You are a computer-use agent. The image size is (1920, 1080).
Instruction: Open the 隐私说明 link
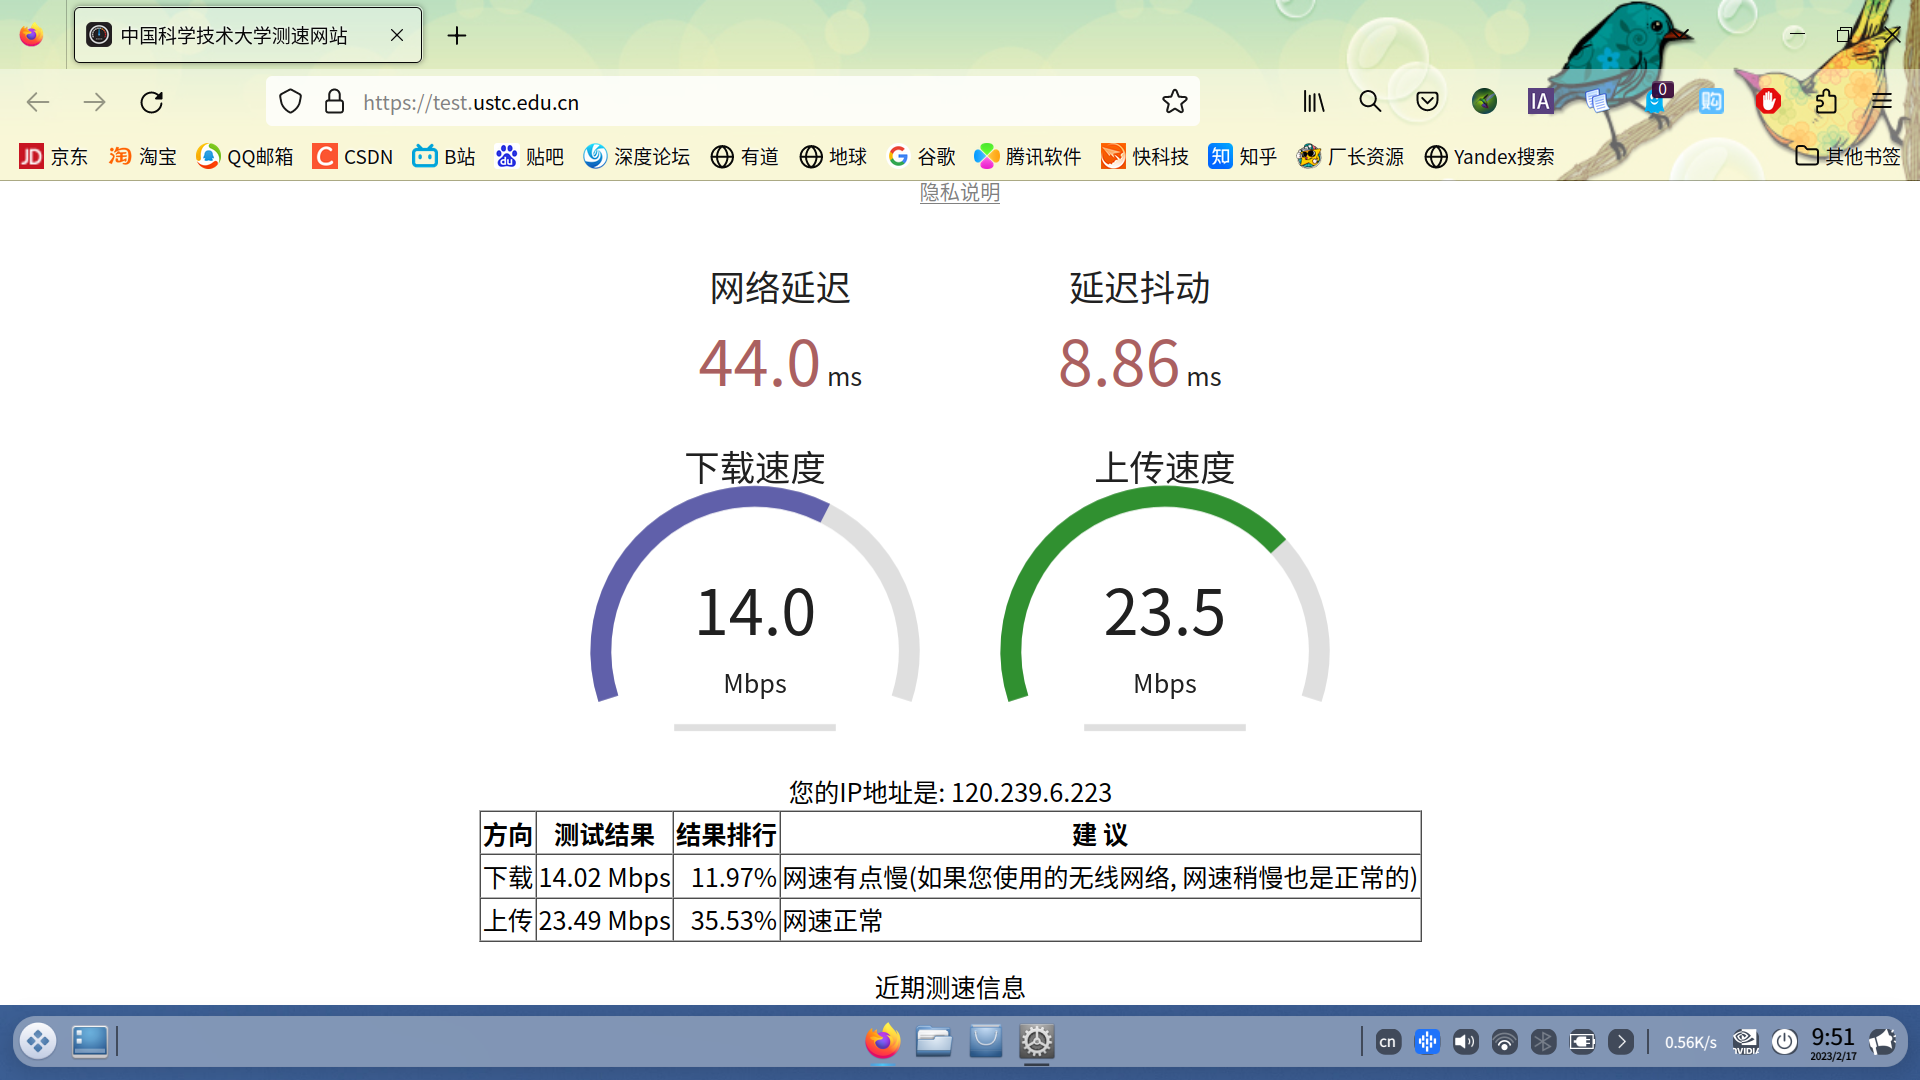(959, 193)
